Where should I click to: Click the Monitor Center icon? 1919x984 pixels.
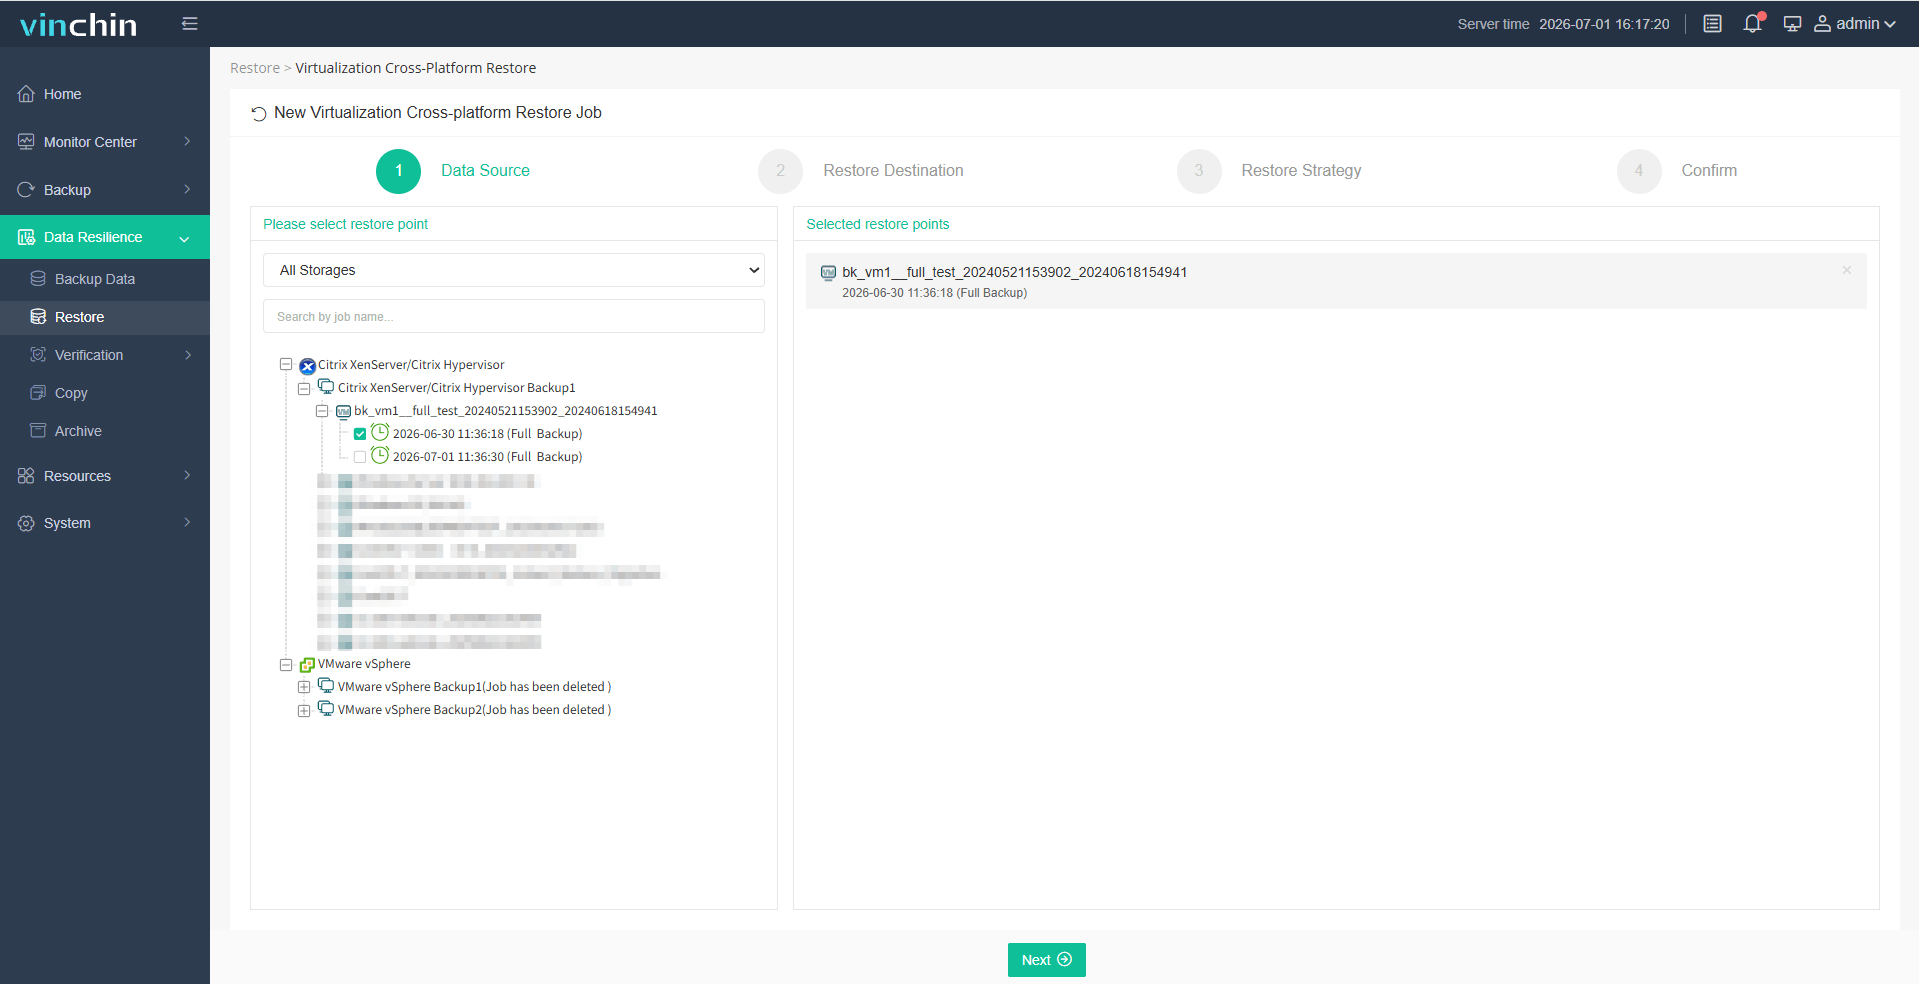pyautogui.click(x=26, y=142)
